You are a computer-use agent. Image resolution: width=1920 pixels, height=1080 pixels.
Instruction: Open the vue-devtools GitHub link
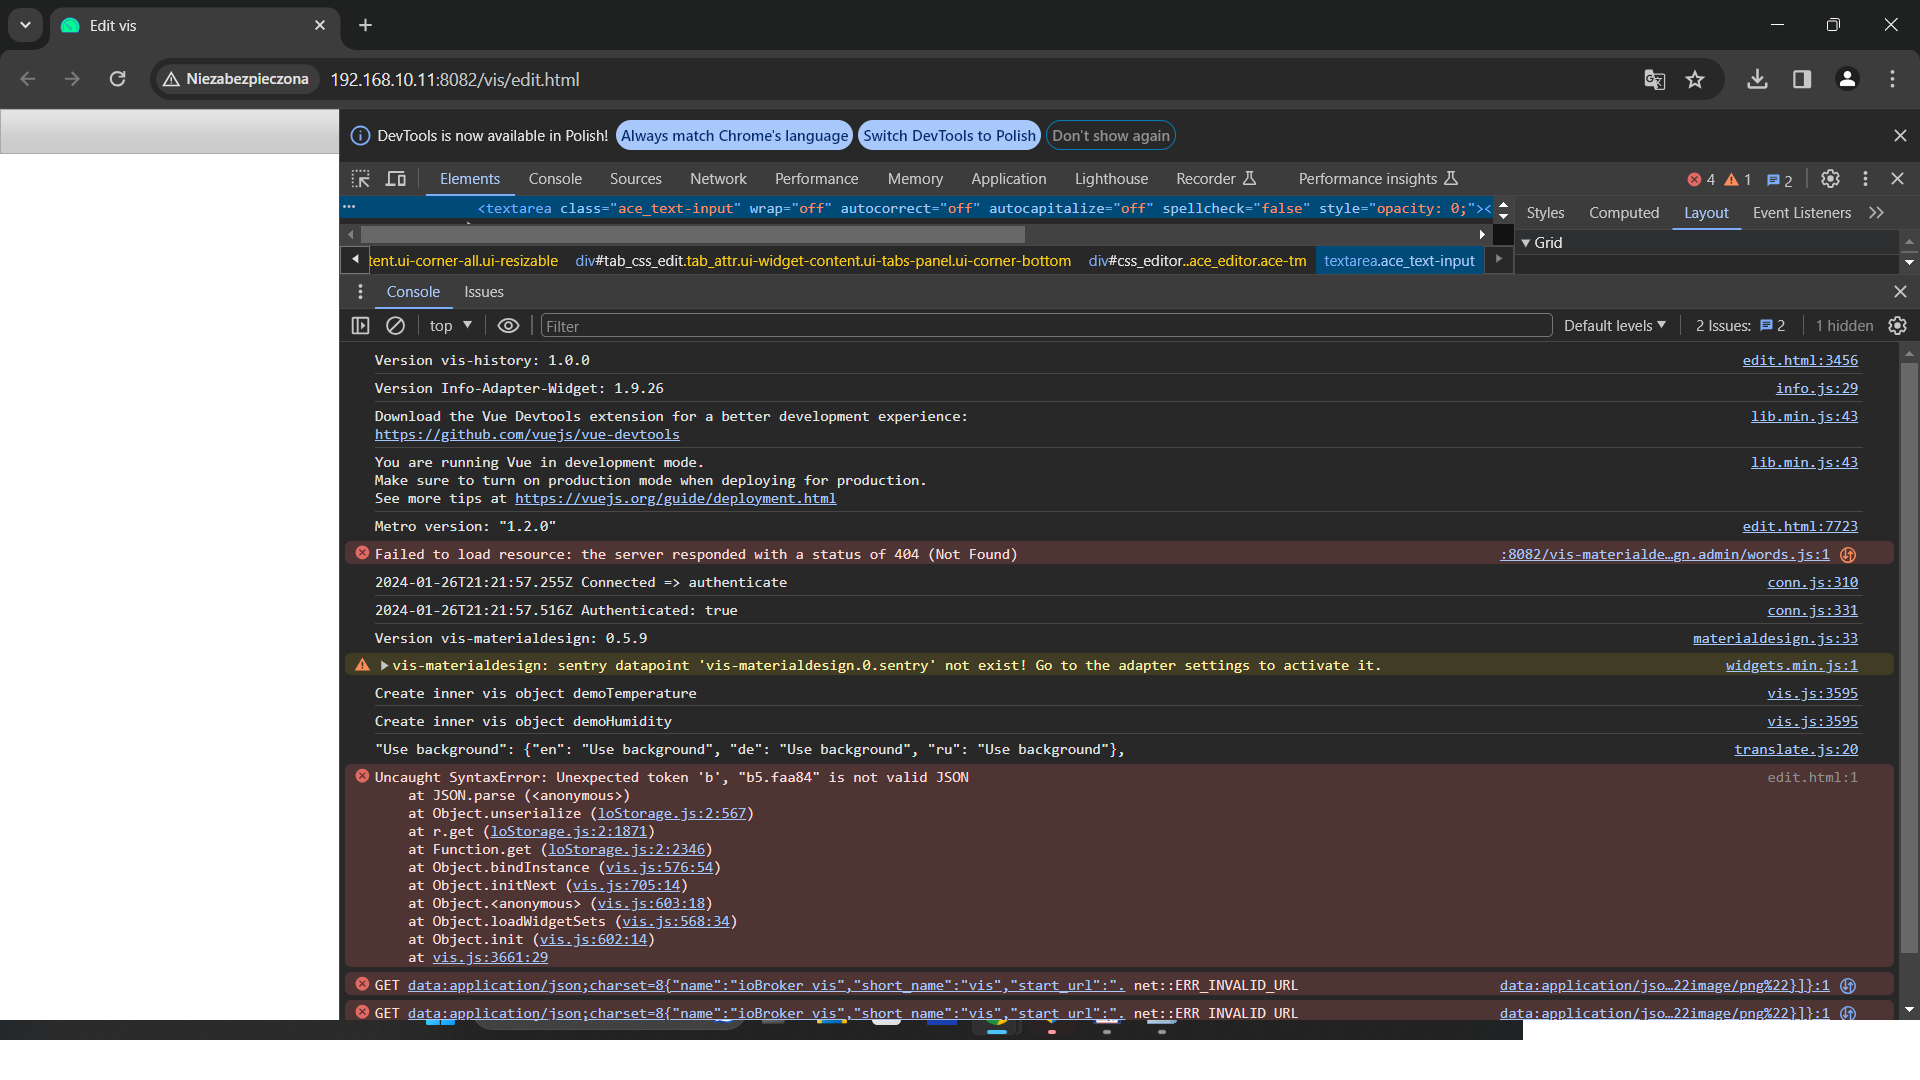[x=527, y=435]
